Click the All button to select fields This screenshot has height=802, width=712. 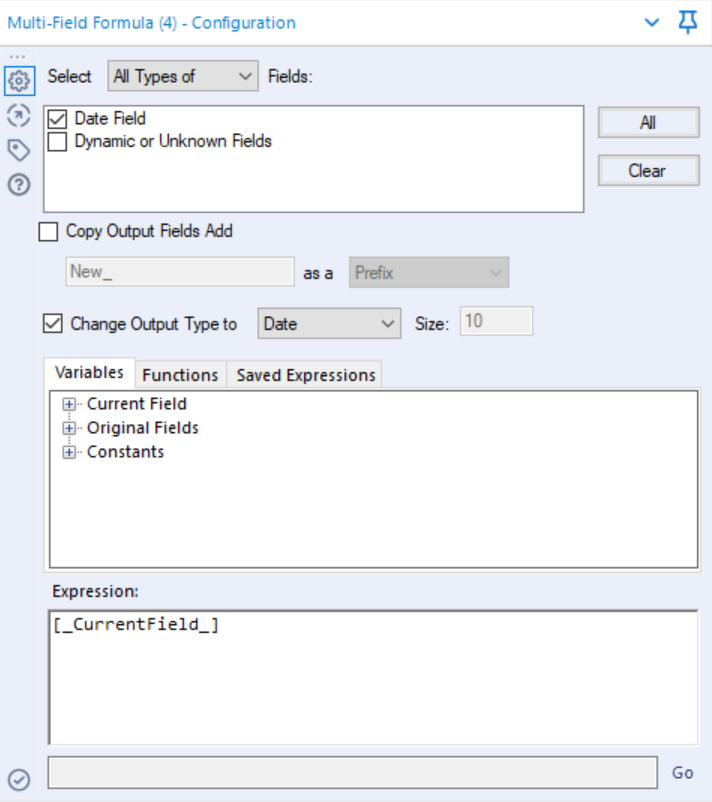click(x=647, y=122)
